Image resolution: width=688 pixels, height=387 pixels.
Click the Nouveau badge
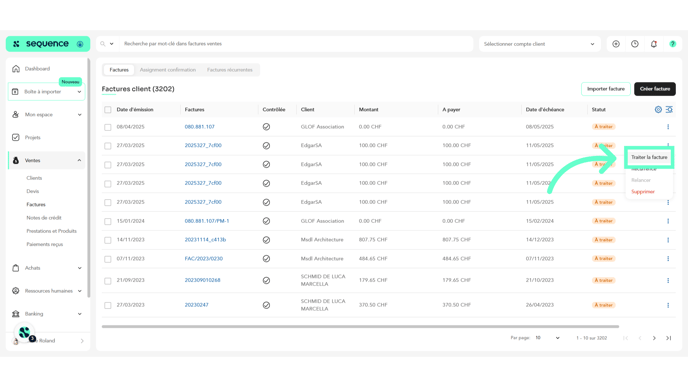coord(70,82)
